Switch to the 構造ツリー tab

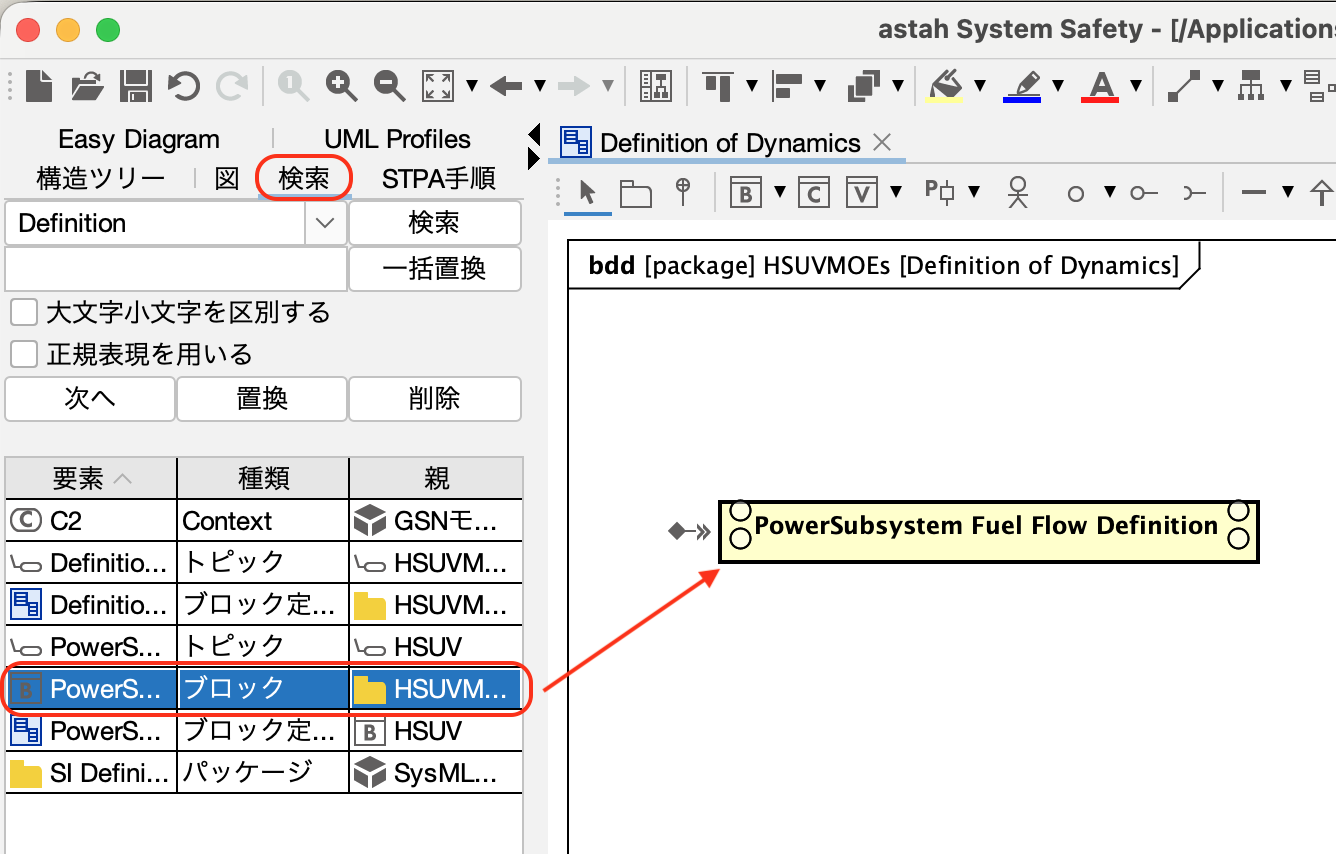[x=100, y=179]
